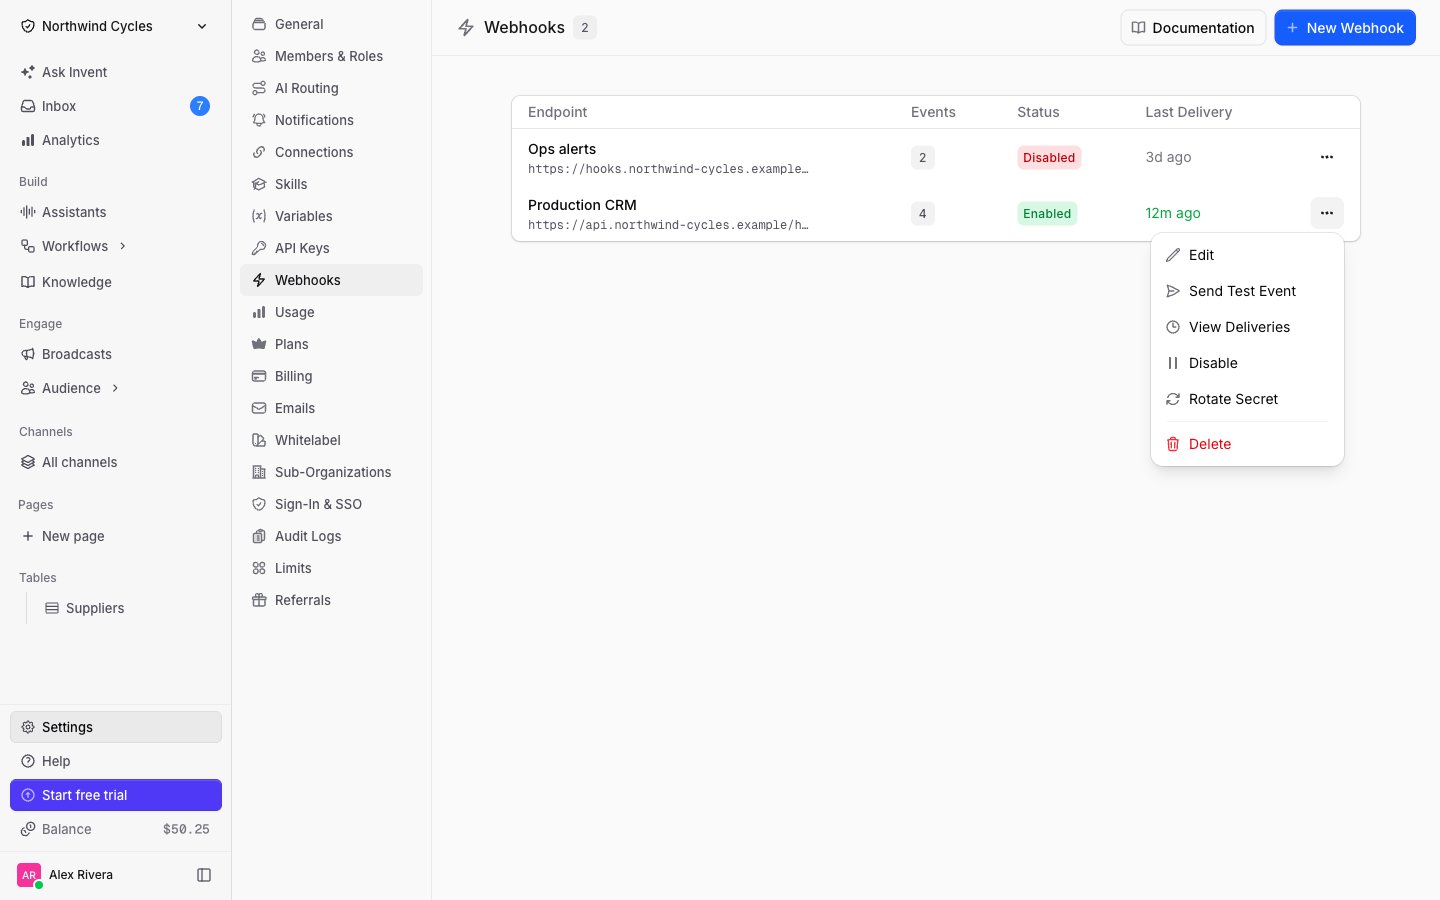Close Production CRM row options menu
Screen dimensions: 1440x900
pos(1327,213)
